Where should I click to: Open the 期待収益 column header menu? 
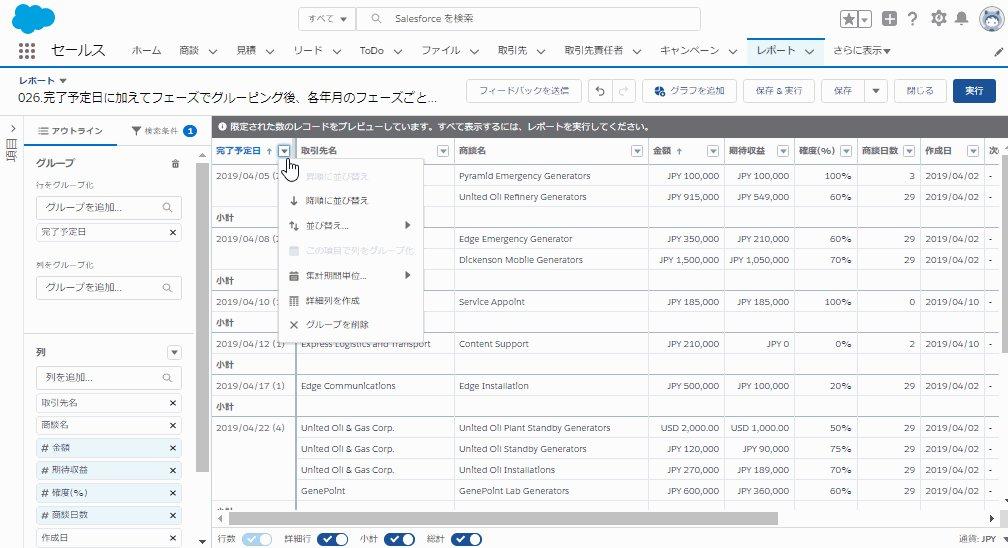coord(783,151)
